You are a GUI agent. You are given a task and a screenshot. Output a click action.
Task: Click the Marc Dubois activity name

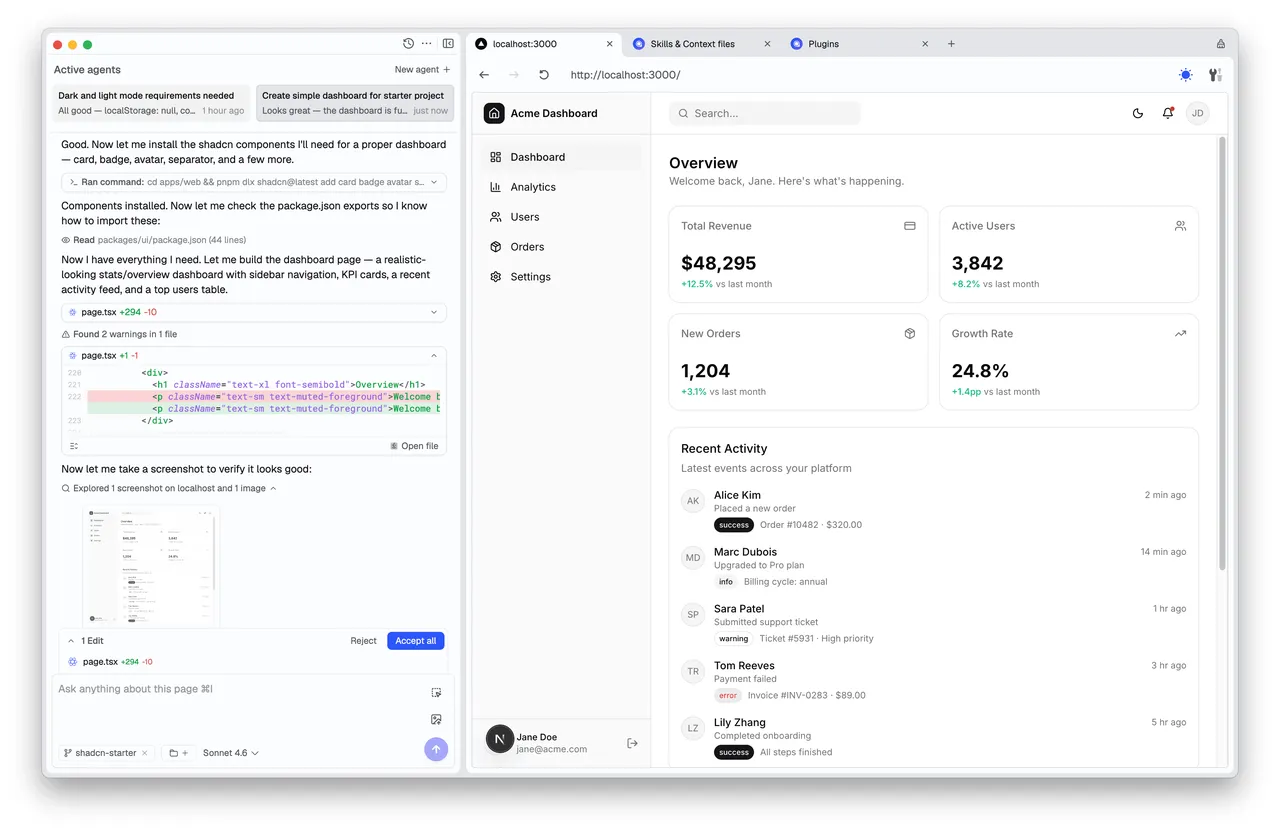click(x=745, y=552)
